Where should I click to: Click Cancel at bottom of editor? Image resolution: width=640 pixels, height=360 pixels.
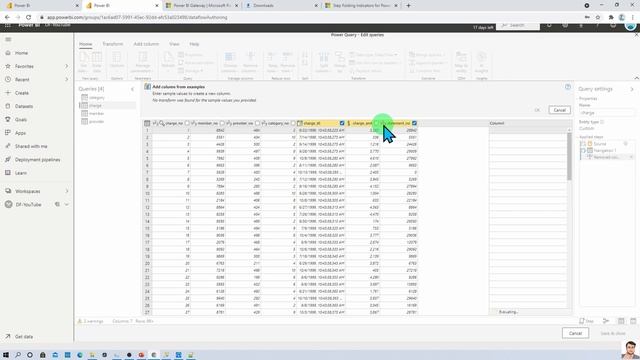575,333
